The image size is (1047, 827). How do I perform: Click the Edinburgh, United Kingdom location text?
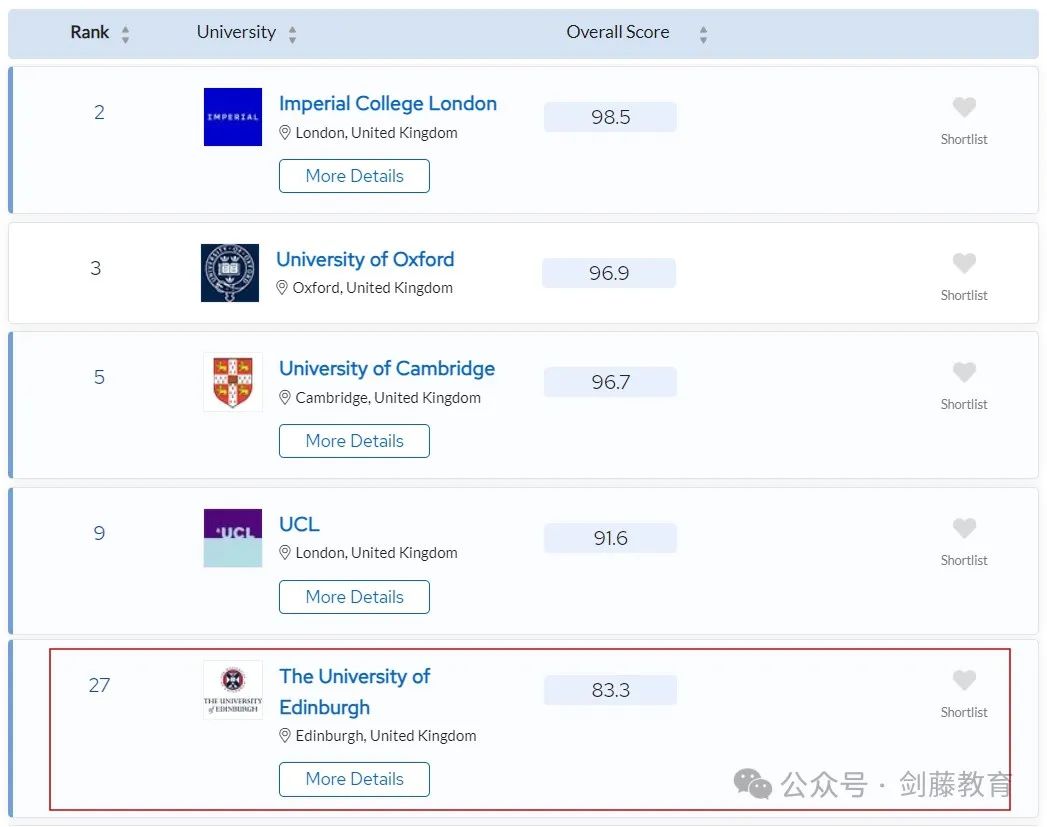tap(386, 736)
